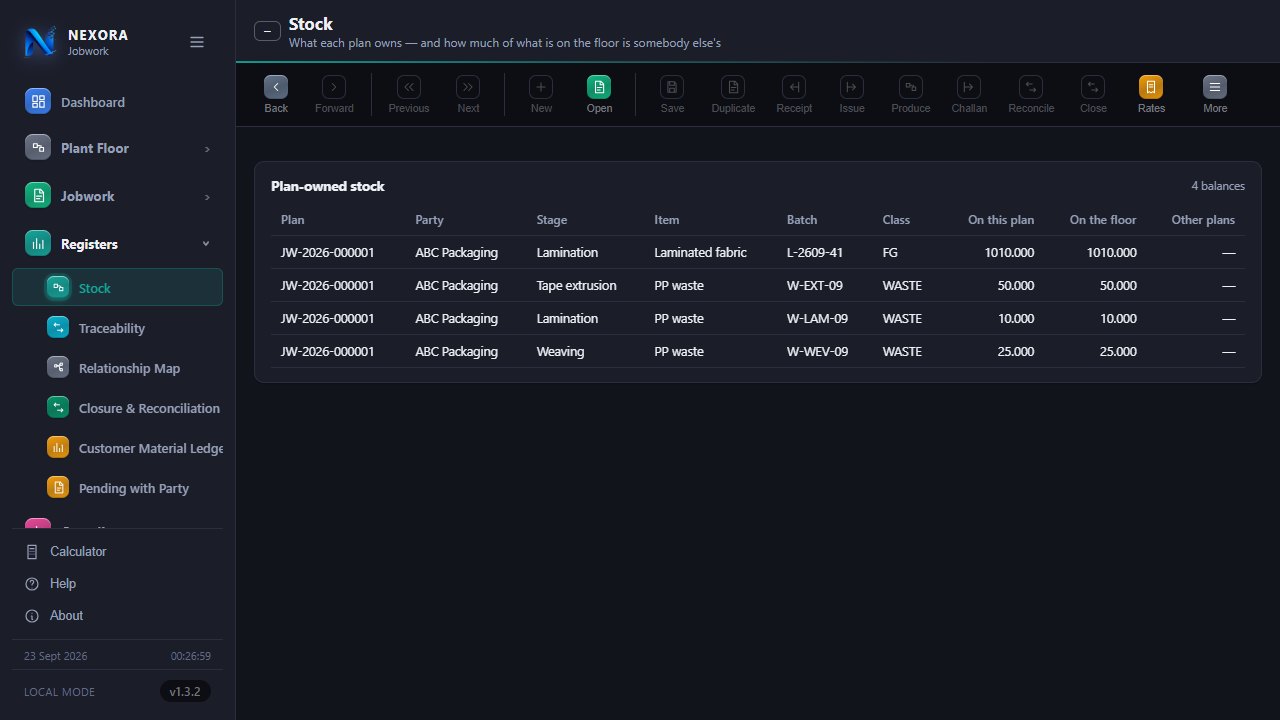Click the Tape extrusion stage cell
This screenshot has width=1280, height=720.
[576, 286]
